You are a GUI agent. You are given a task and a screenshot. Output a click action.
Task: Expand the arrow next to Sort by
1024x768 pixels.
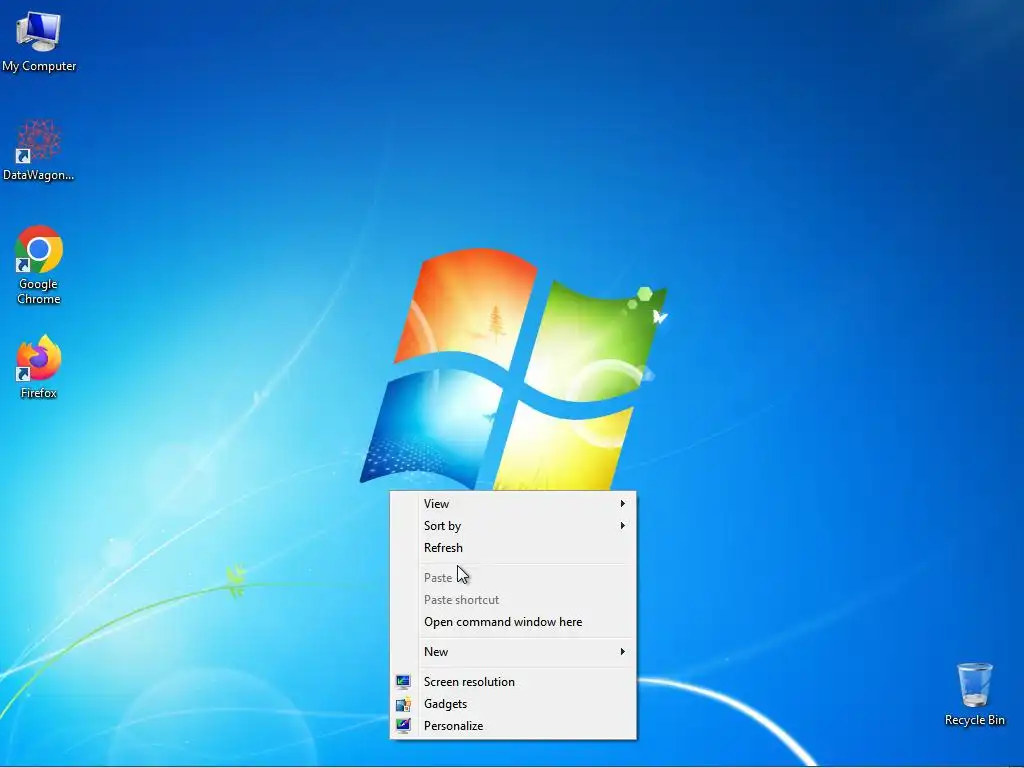[622, 526]
